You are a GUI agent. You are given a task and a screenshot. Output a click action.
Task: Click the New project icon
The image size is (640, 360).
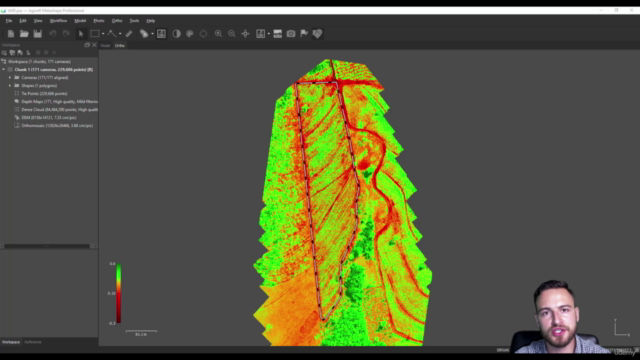[11, 34]
